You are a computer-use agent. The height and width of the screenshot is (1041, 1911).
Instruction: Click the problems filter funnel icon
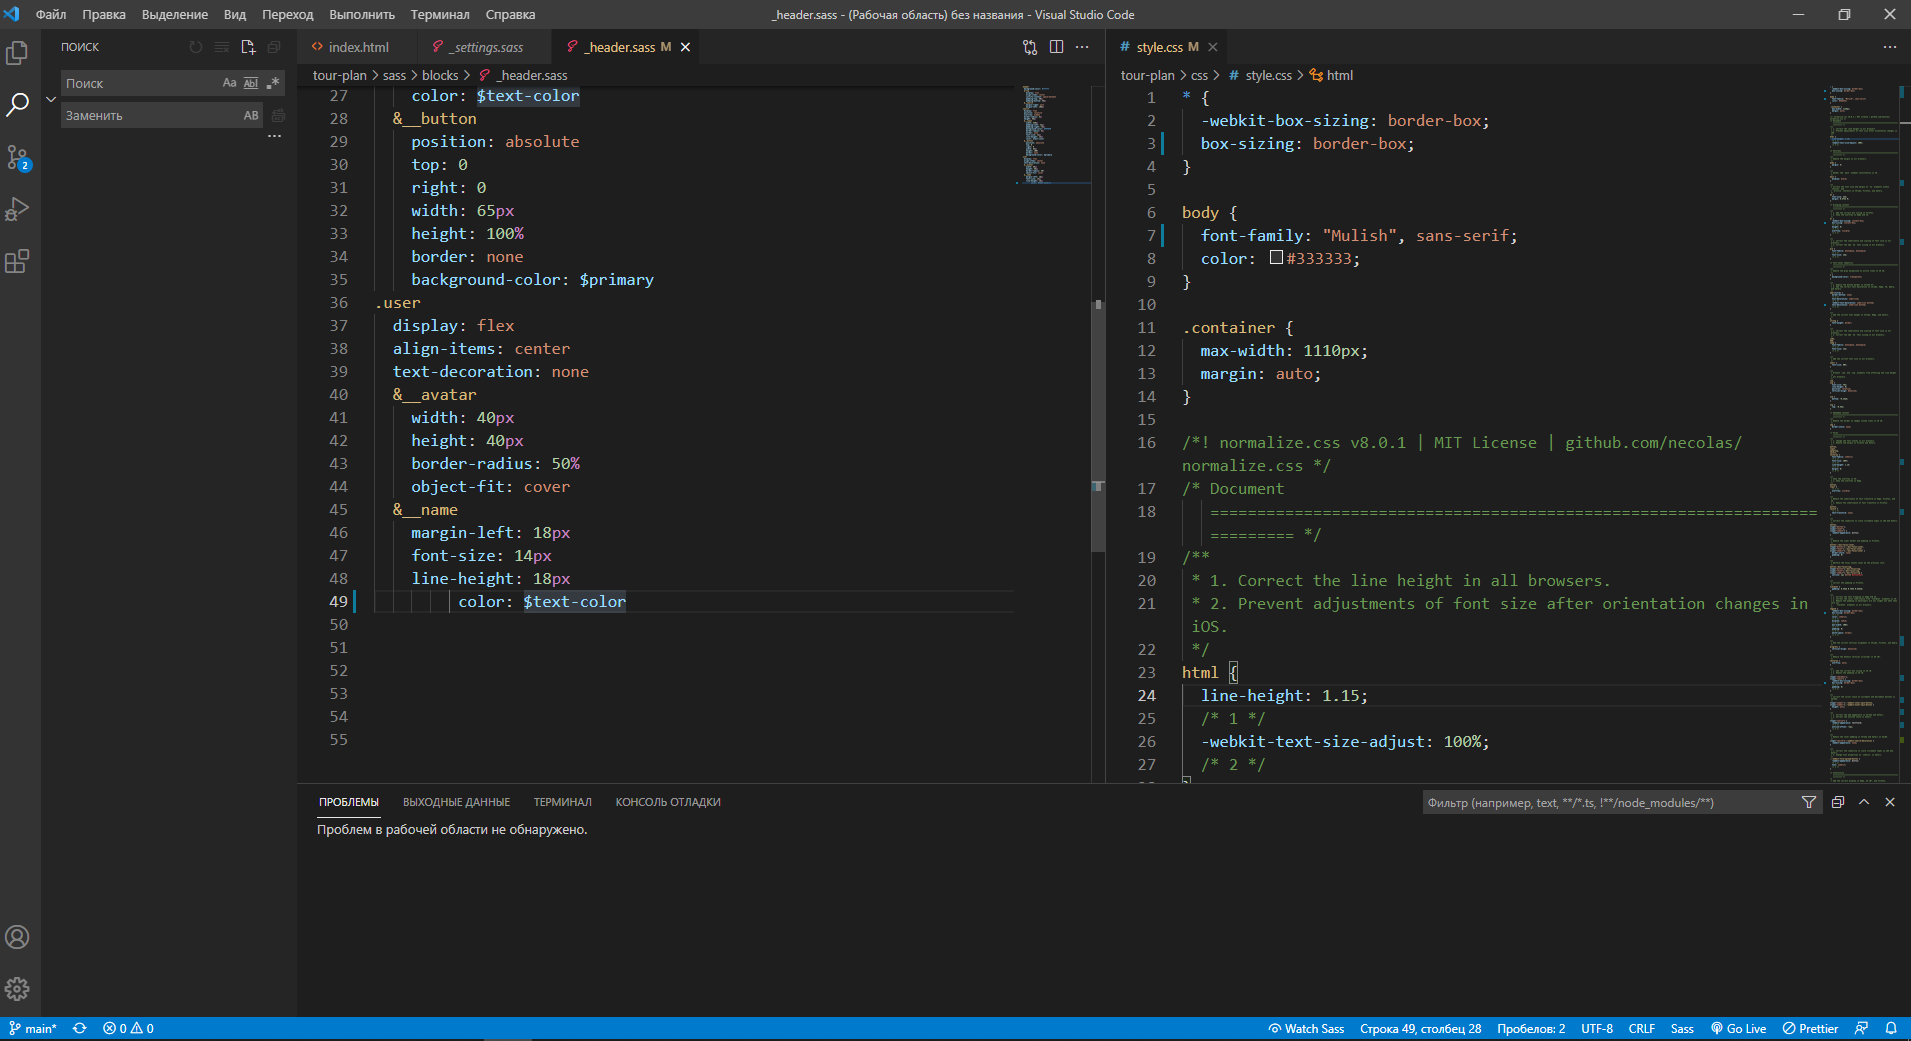pyautogui.click(x=1808, y=802)
